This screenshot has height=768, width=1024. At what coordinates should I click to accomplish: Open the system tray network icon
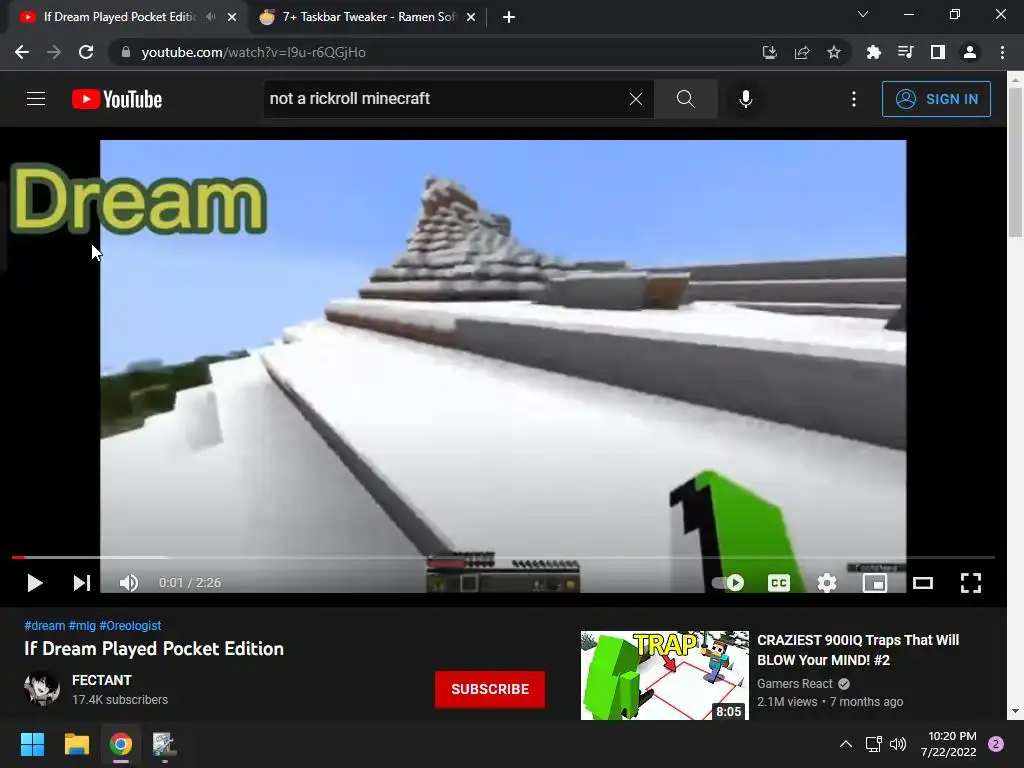[873, 744]
